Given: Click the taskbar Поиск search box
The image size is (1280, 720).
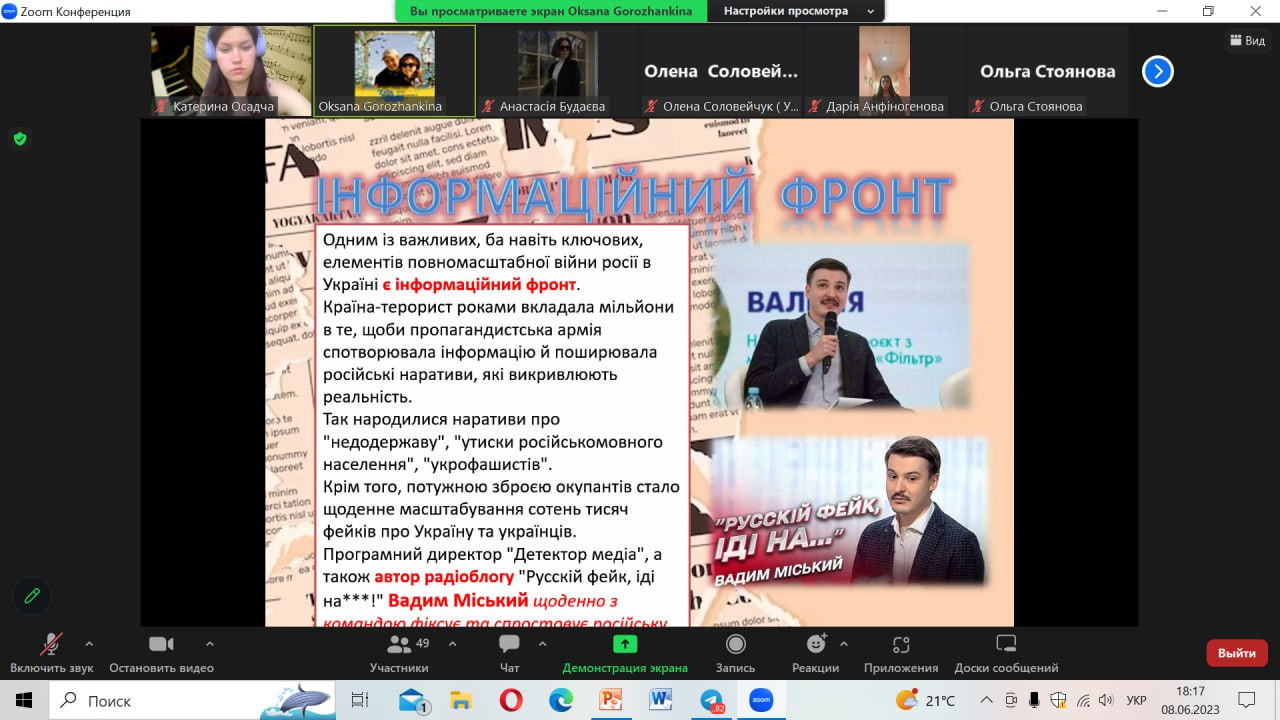Looking at the screenshot, I should click(x=192, y=700).
